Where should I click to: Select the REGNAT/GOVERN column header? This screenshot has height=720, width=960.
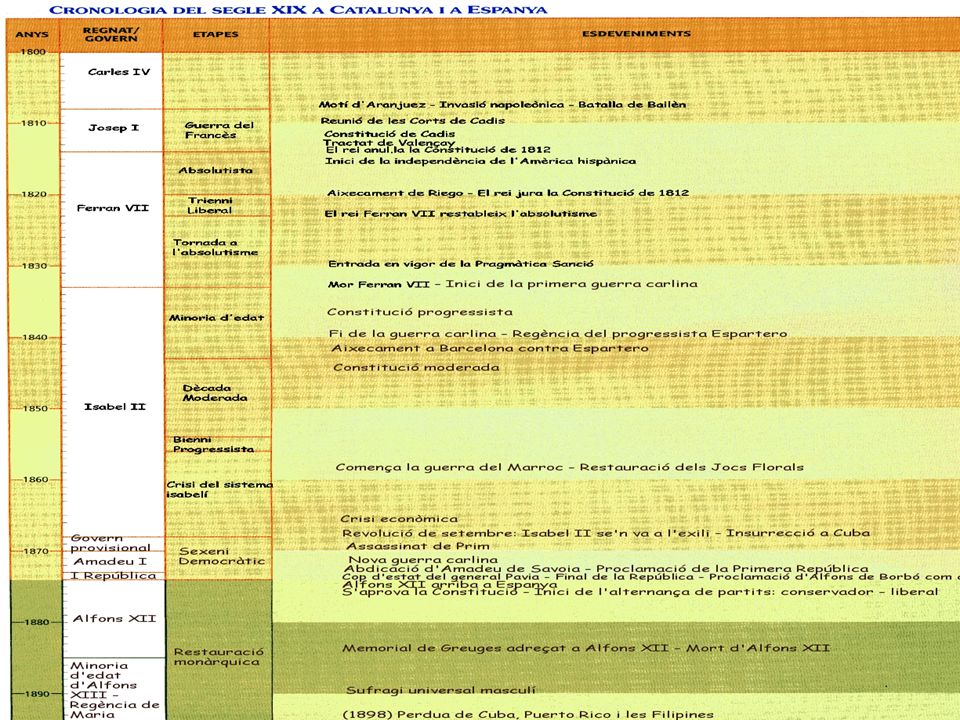(111, 34)
